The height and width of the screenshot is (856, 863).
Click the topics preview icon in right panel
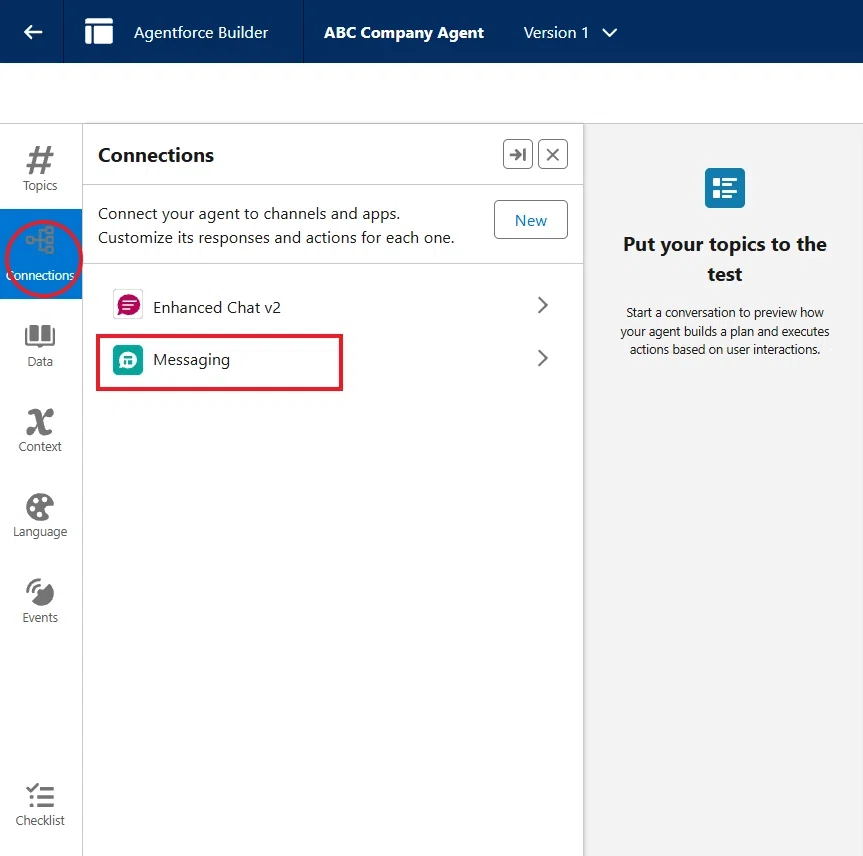724,188
